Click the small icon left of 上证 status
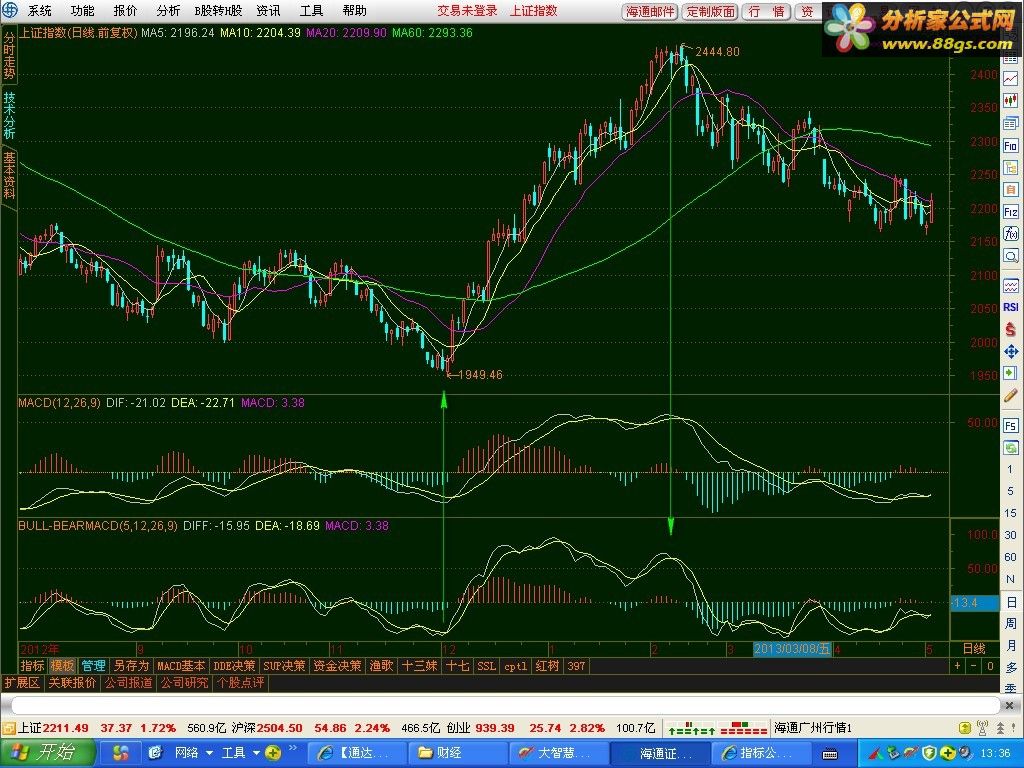1024x768 pixels. point(8,728)
